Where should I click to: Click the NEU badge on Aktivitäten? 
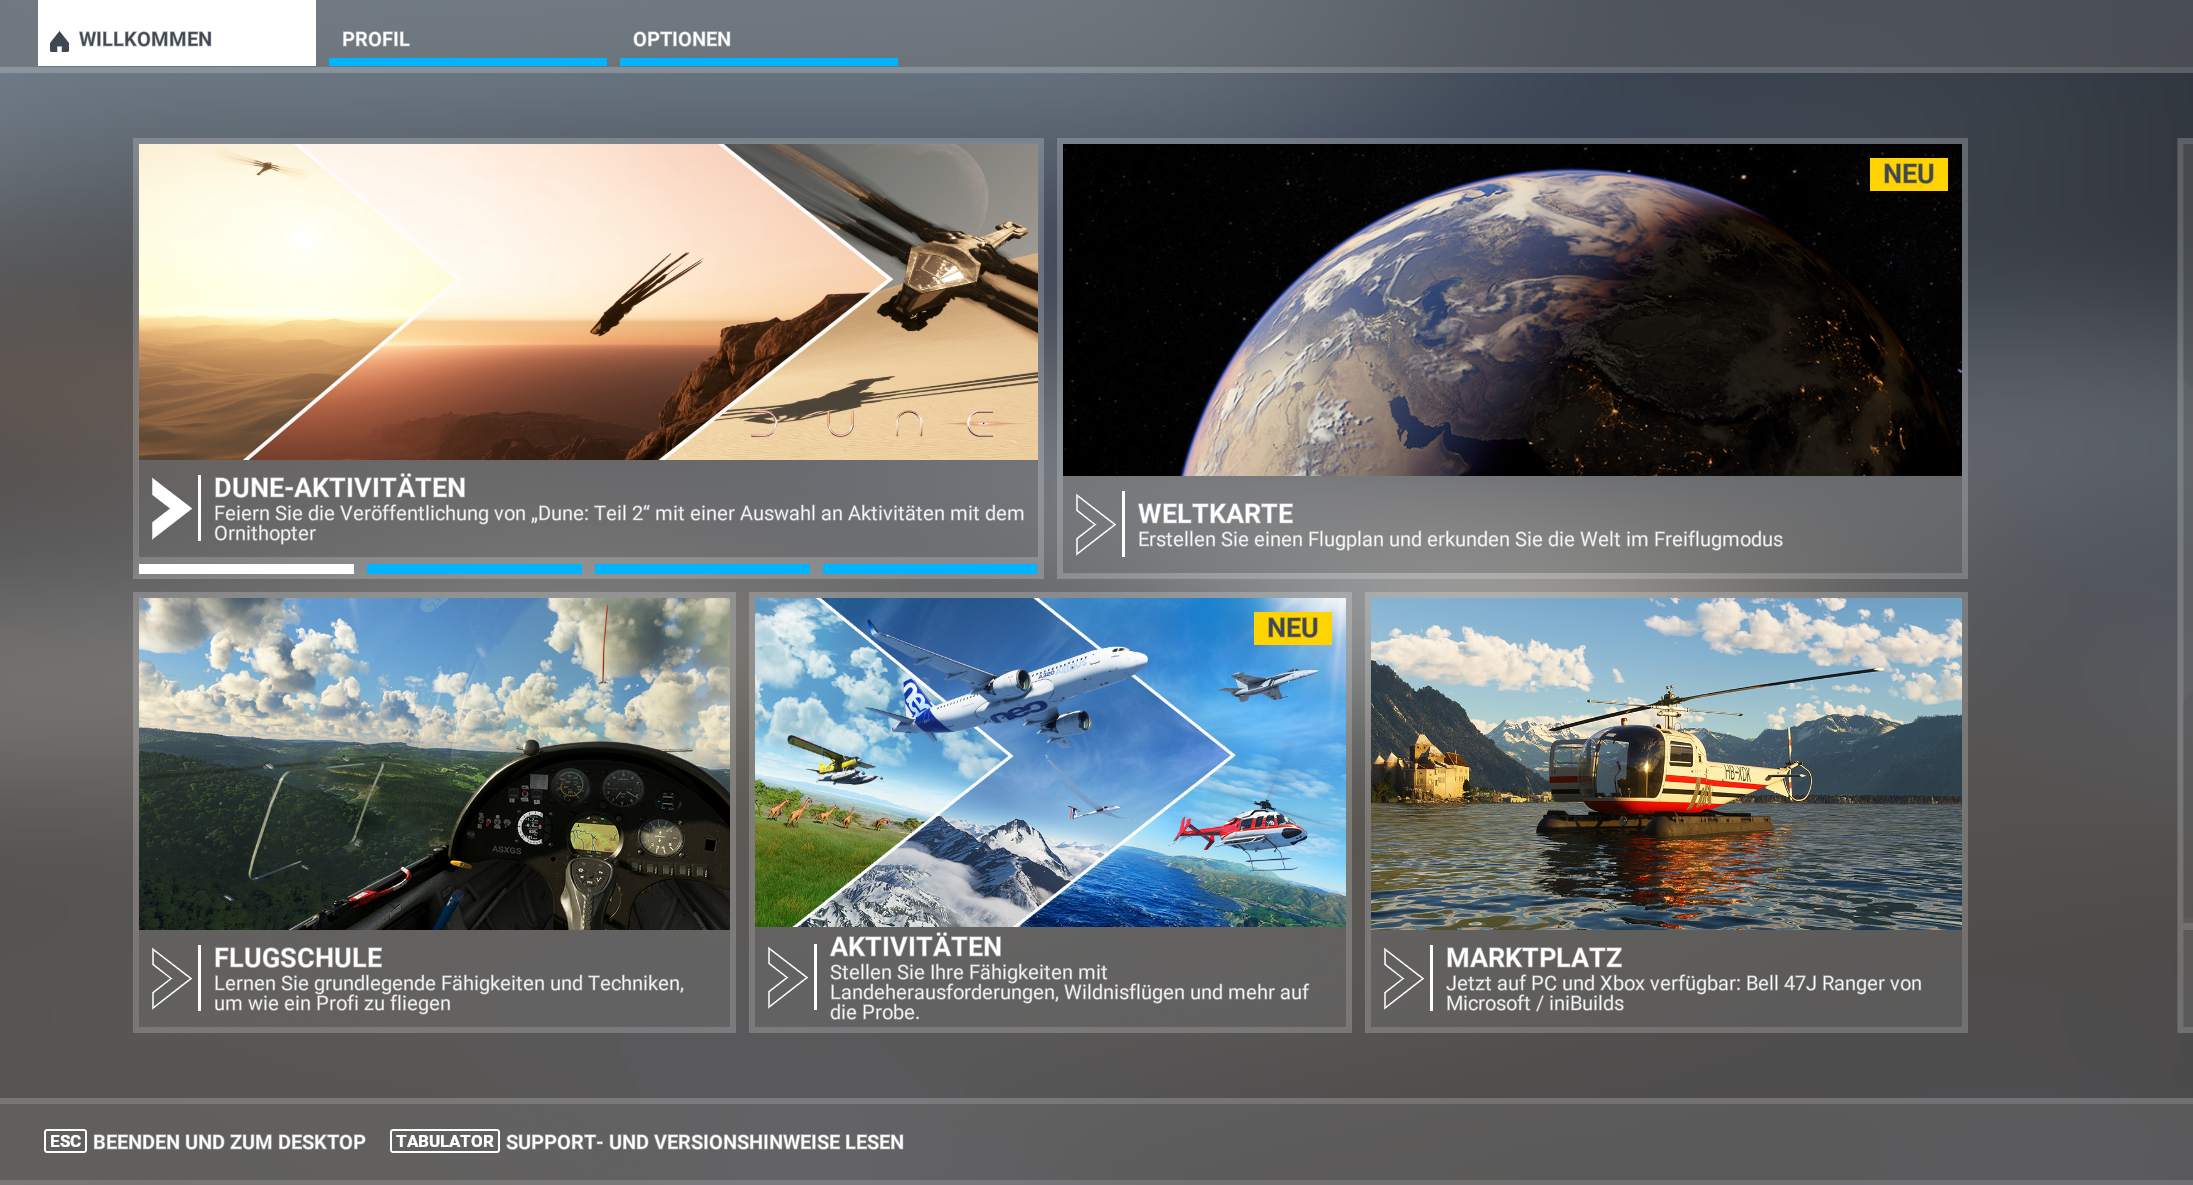coord(1292,628)
